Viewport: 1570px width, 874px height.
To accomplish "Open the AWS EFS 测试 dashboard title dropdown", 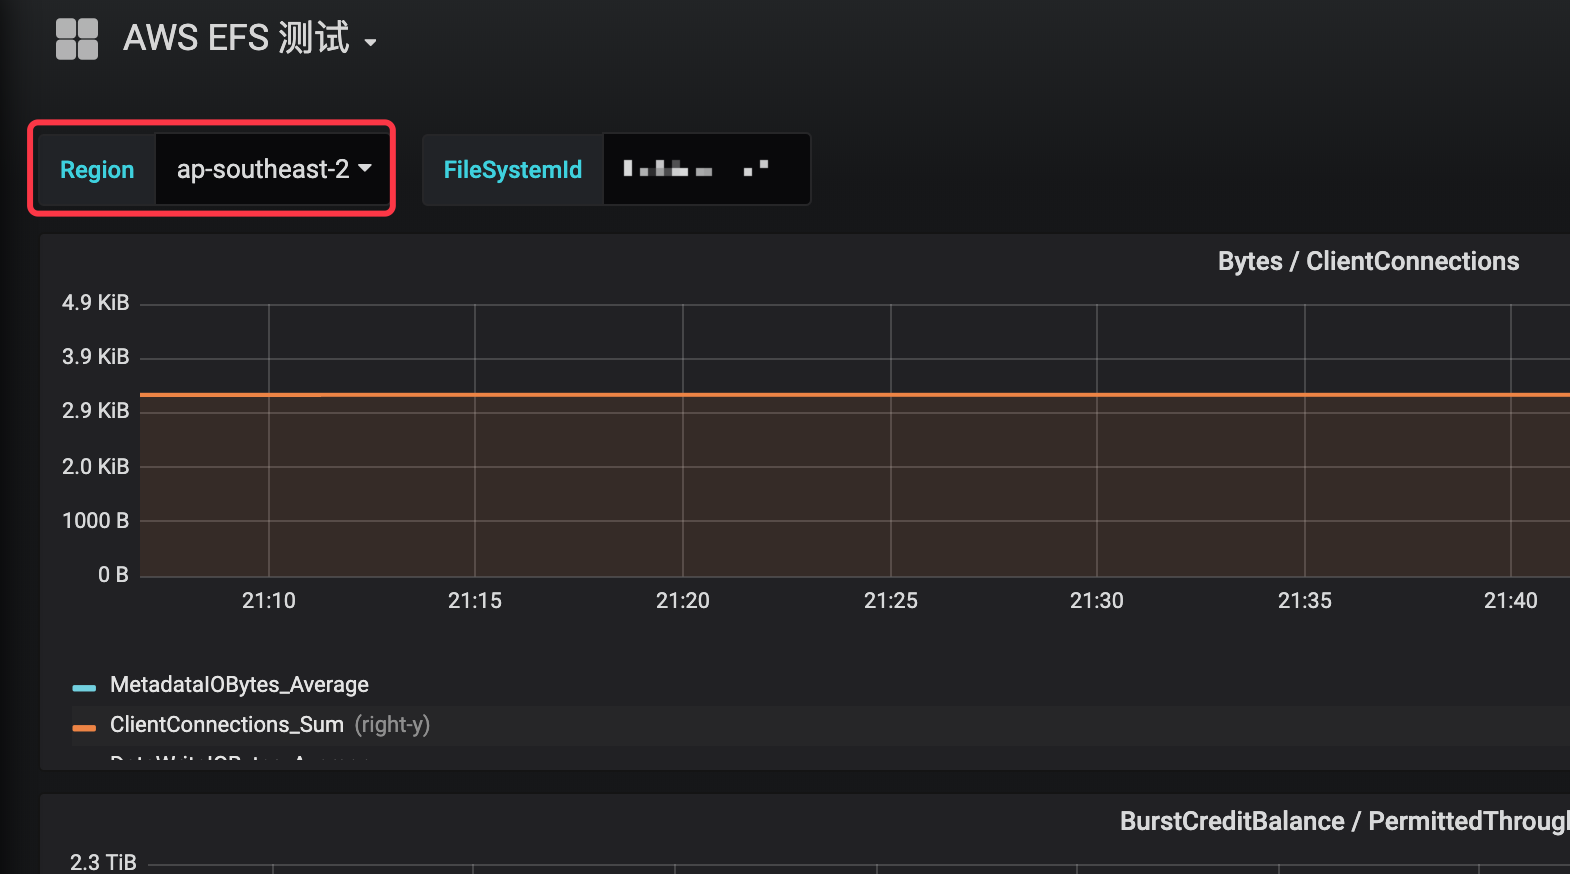I will point(250,39).
